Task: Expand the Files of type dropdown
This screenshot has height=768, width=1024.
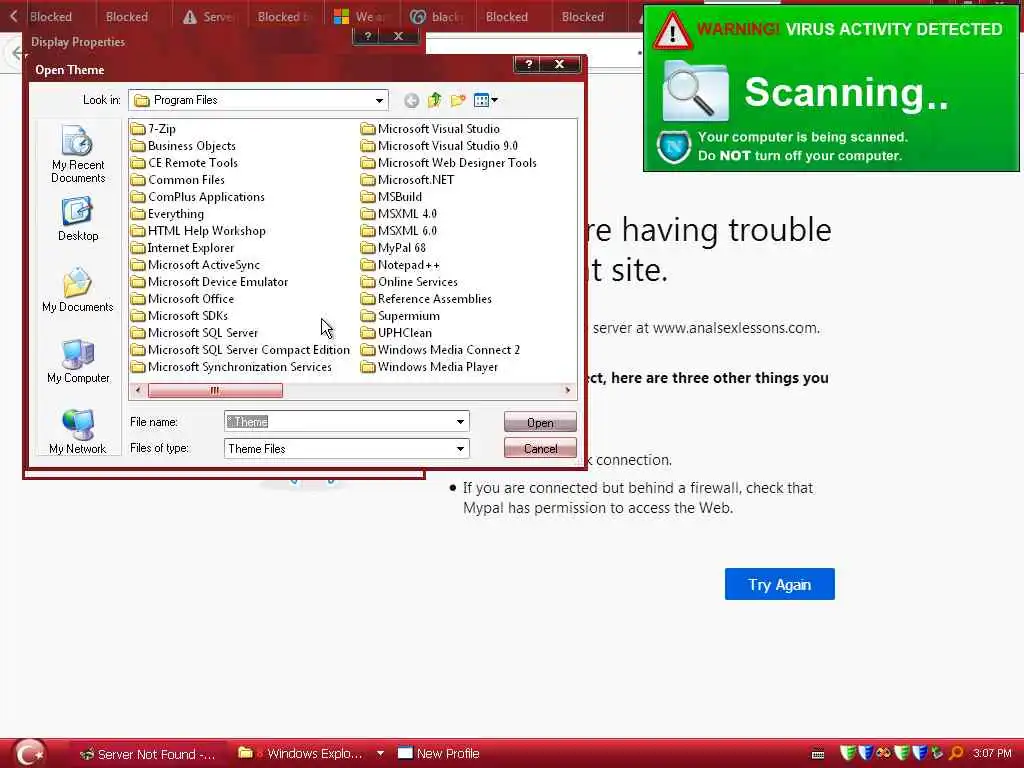Action: (x=460, y=449)
